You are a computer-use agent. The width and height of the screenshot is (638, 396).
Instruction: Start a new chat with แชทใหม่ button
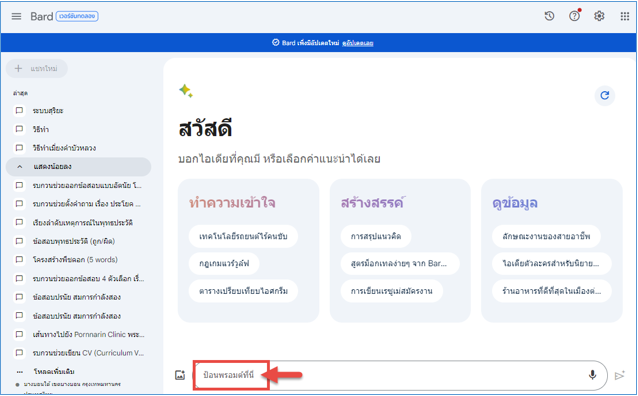coord(37,68)
